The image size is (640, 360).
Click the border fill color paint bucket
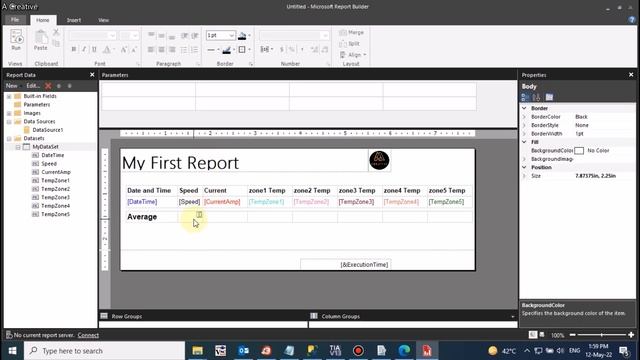tap(242, 36)
